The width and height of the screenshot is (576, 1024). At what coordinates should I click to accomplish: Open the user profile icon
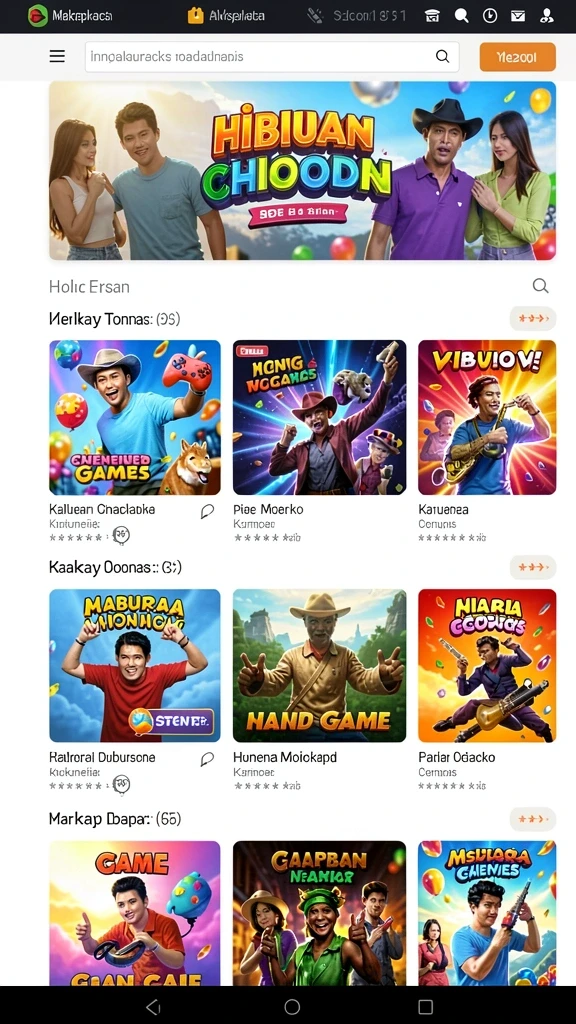point(547,16)
